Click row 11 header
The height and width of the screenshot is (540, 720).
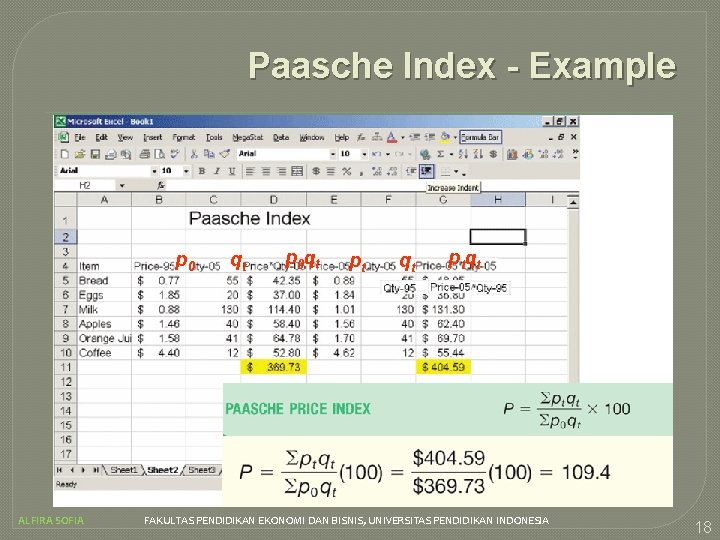[x=66, y=367]
